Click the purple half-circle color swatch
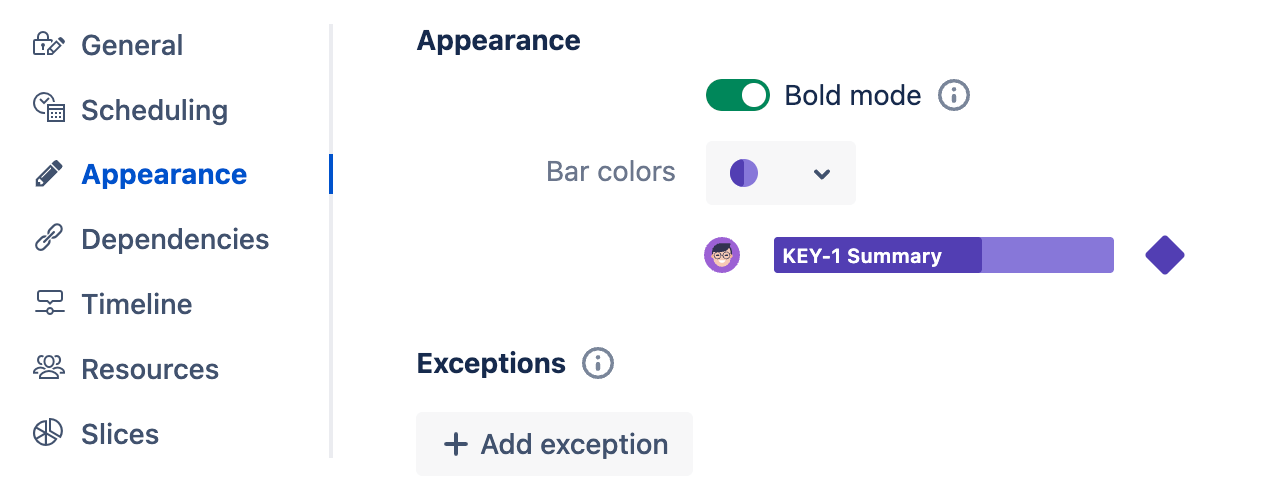This screenshot has width=1286, height=500. (x=744, y=173)
